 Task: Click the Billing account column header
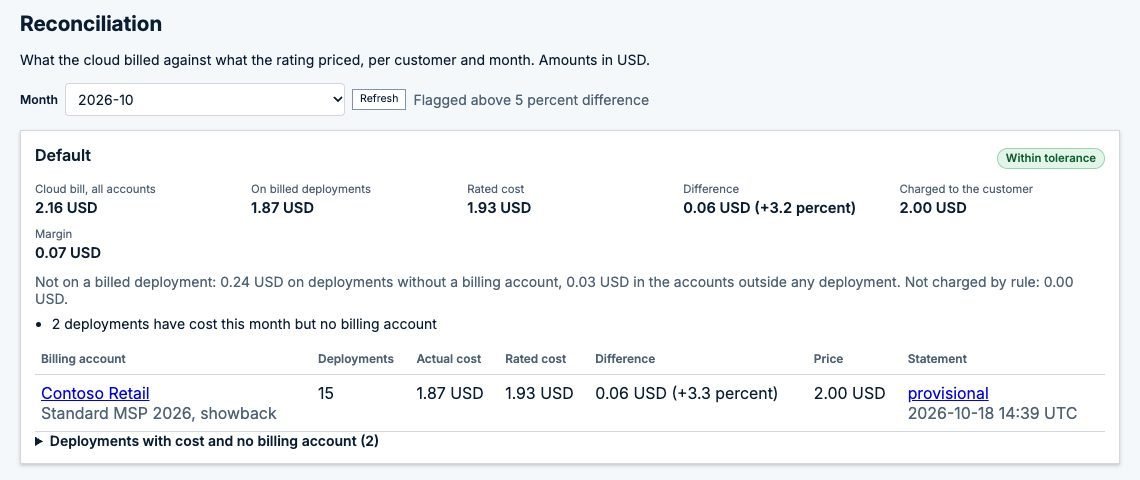coord(84,359)
